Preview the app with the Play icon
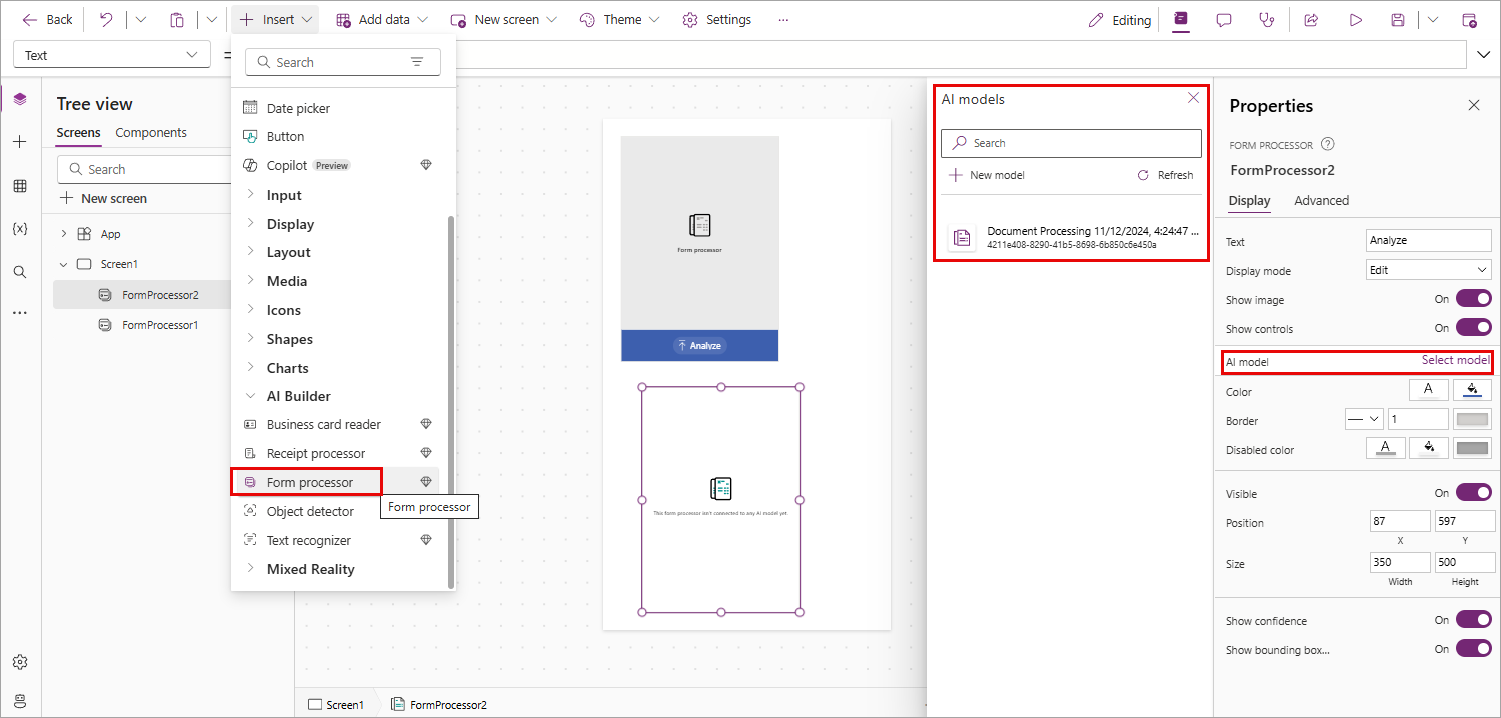 [1355, 19]
